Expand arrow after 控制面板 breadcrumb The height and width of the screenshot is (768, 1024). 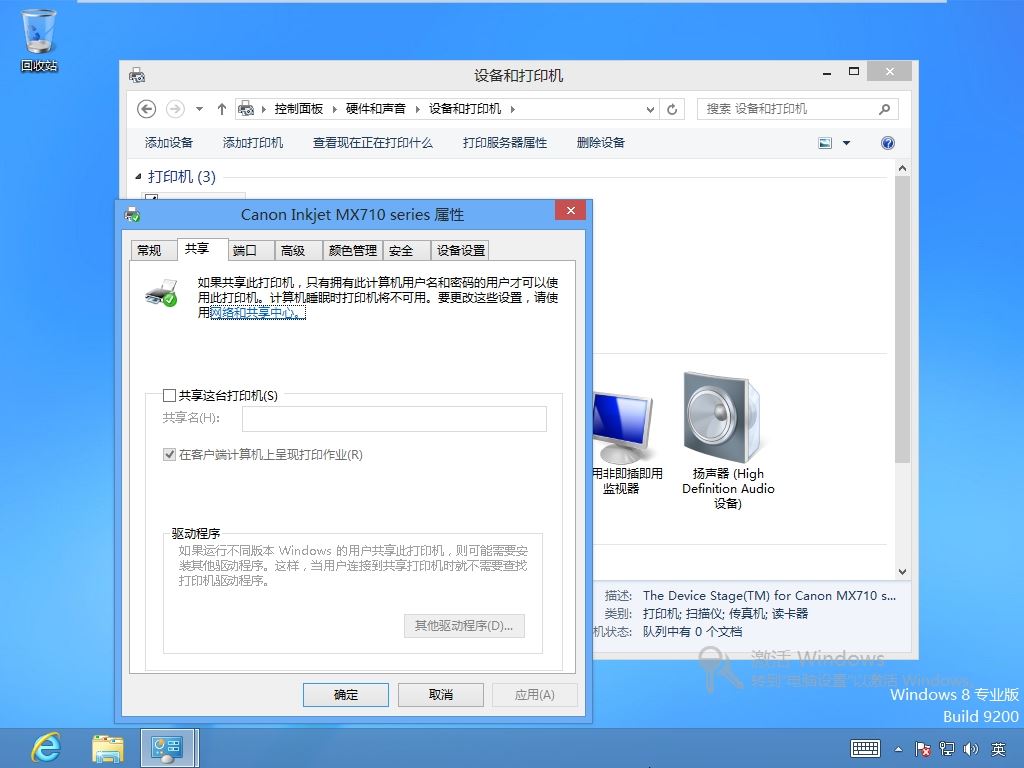334,109
